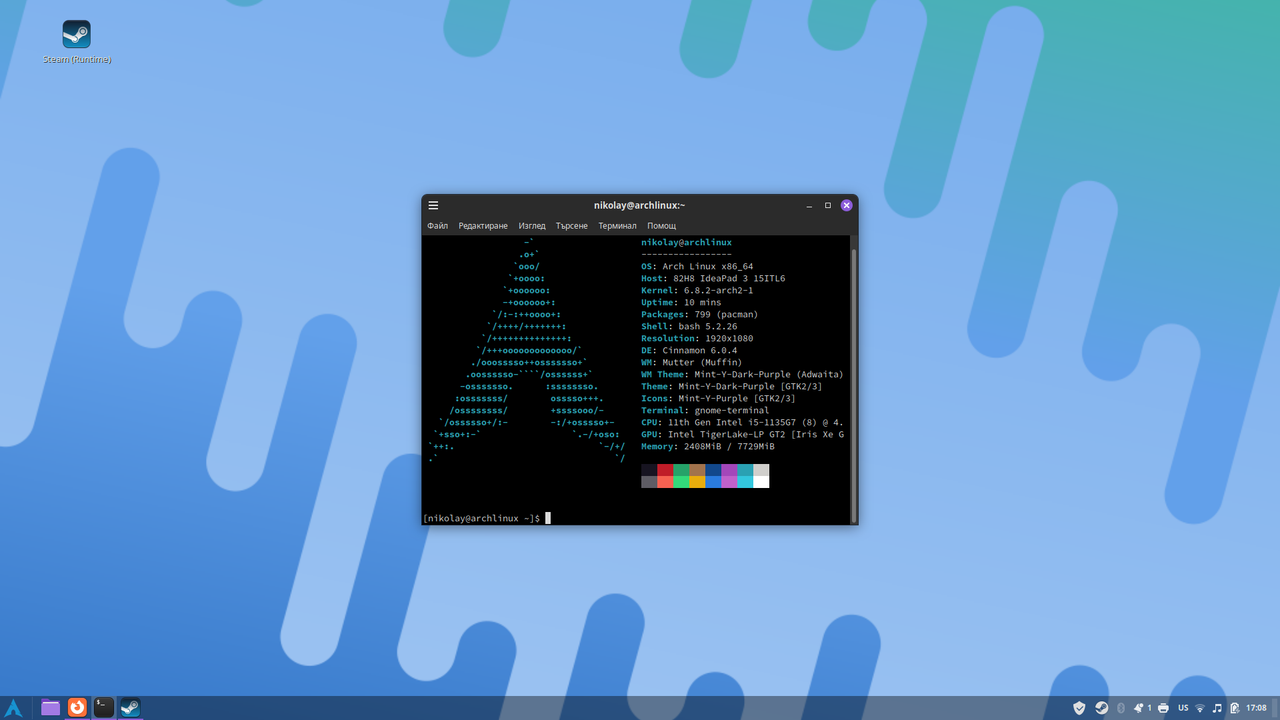The height and width of the screenshot is (720, 1280).
Task: Click the 'CPU: 11th Gen Intel i5-1135G7' line
Action: point(742,422)
